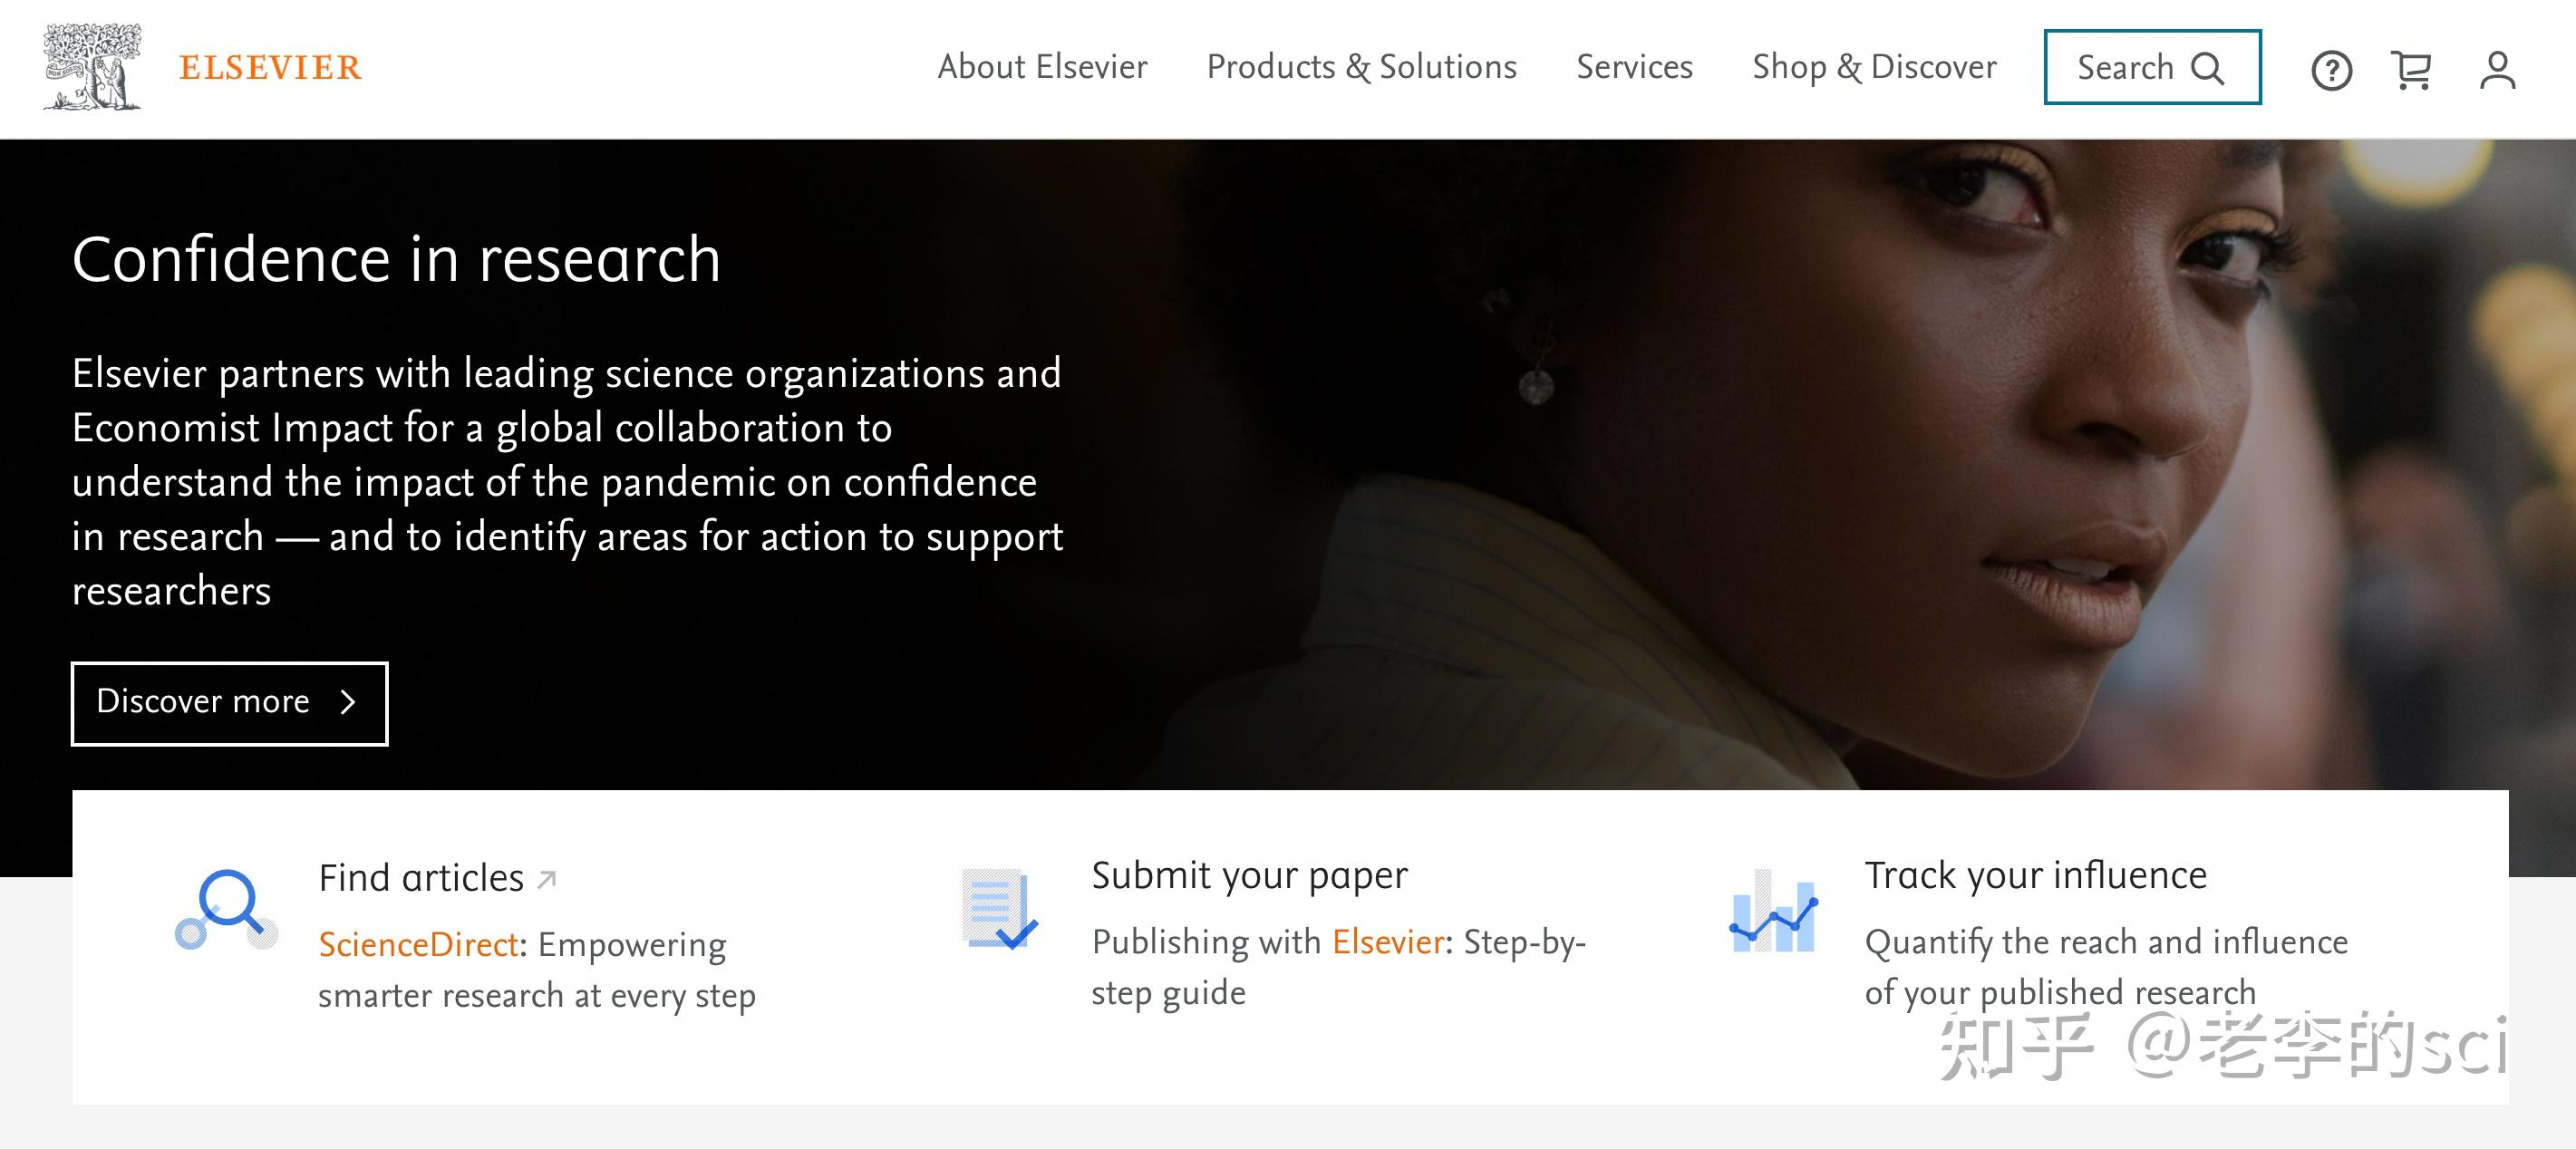
Task: Click the Find articles magnifier illustration
Action: click(x=226, y=909)
